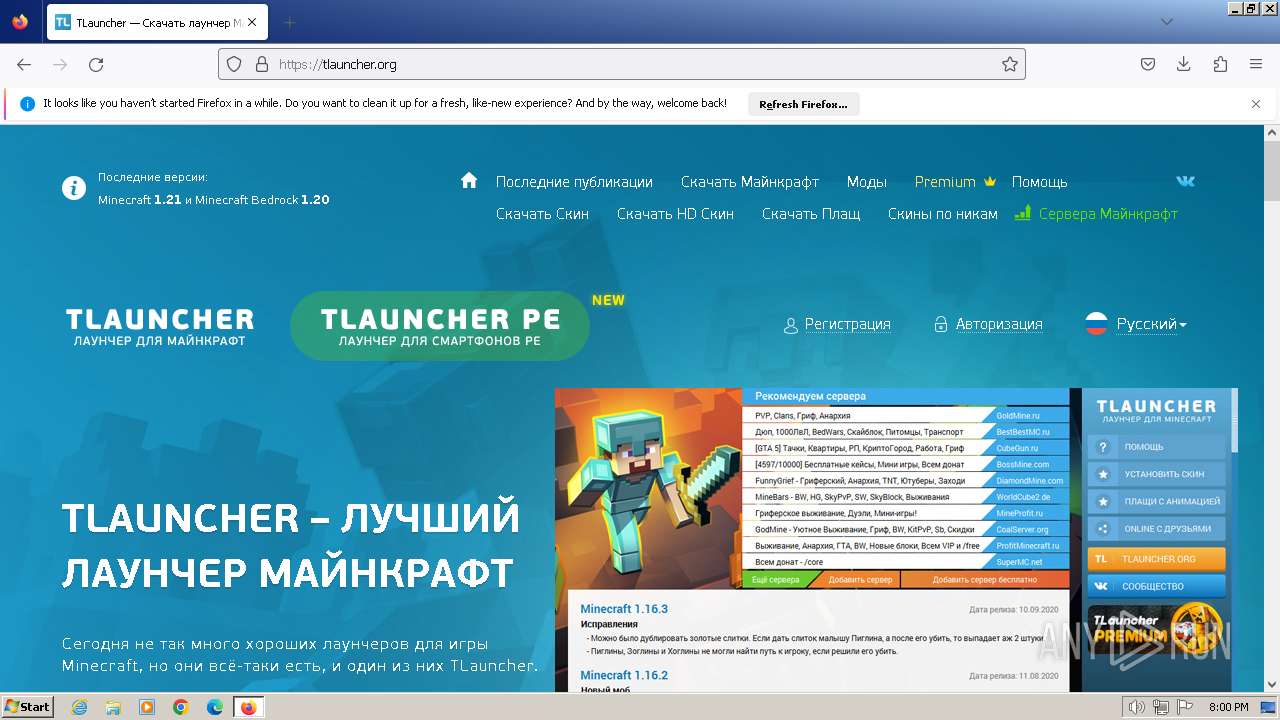Viewport: 1280px width, 720px height.
Task: Open the Регистрация link
Action: click(x=847, y=324)
